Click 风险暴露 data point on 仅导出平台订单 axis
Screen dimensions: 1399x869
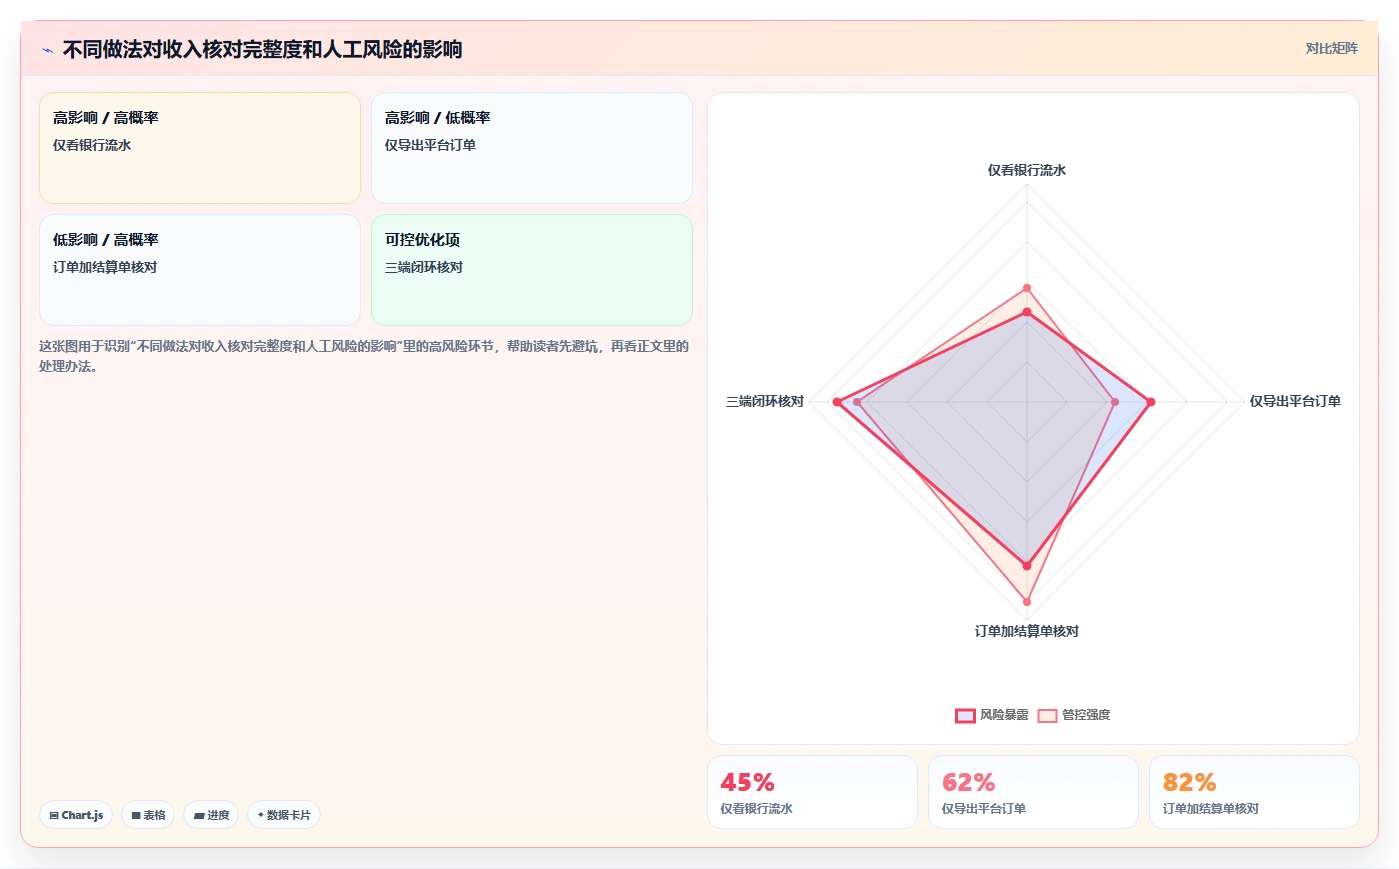[x=1151, y=402]
